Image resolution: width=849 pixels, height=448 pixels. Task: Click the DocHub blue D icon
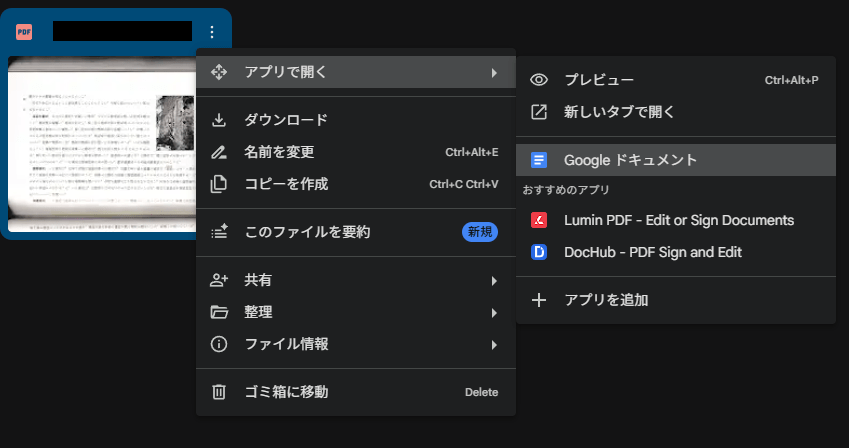(539, 252)
